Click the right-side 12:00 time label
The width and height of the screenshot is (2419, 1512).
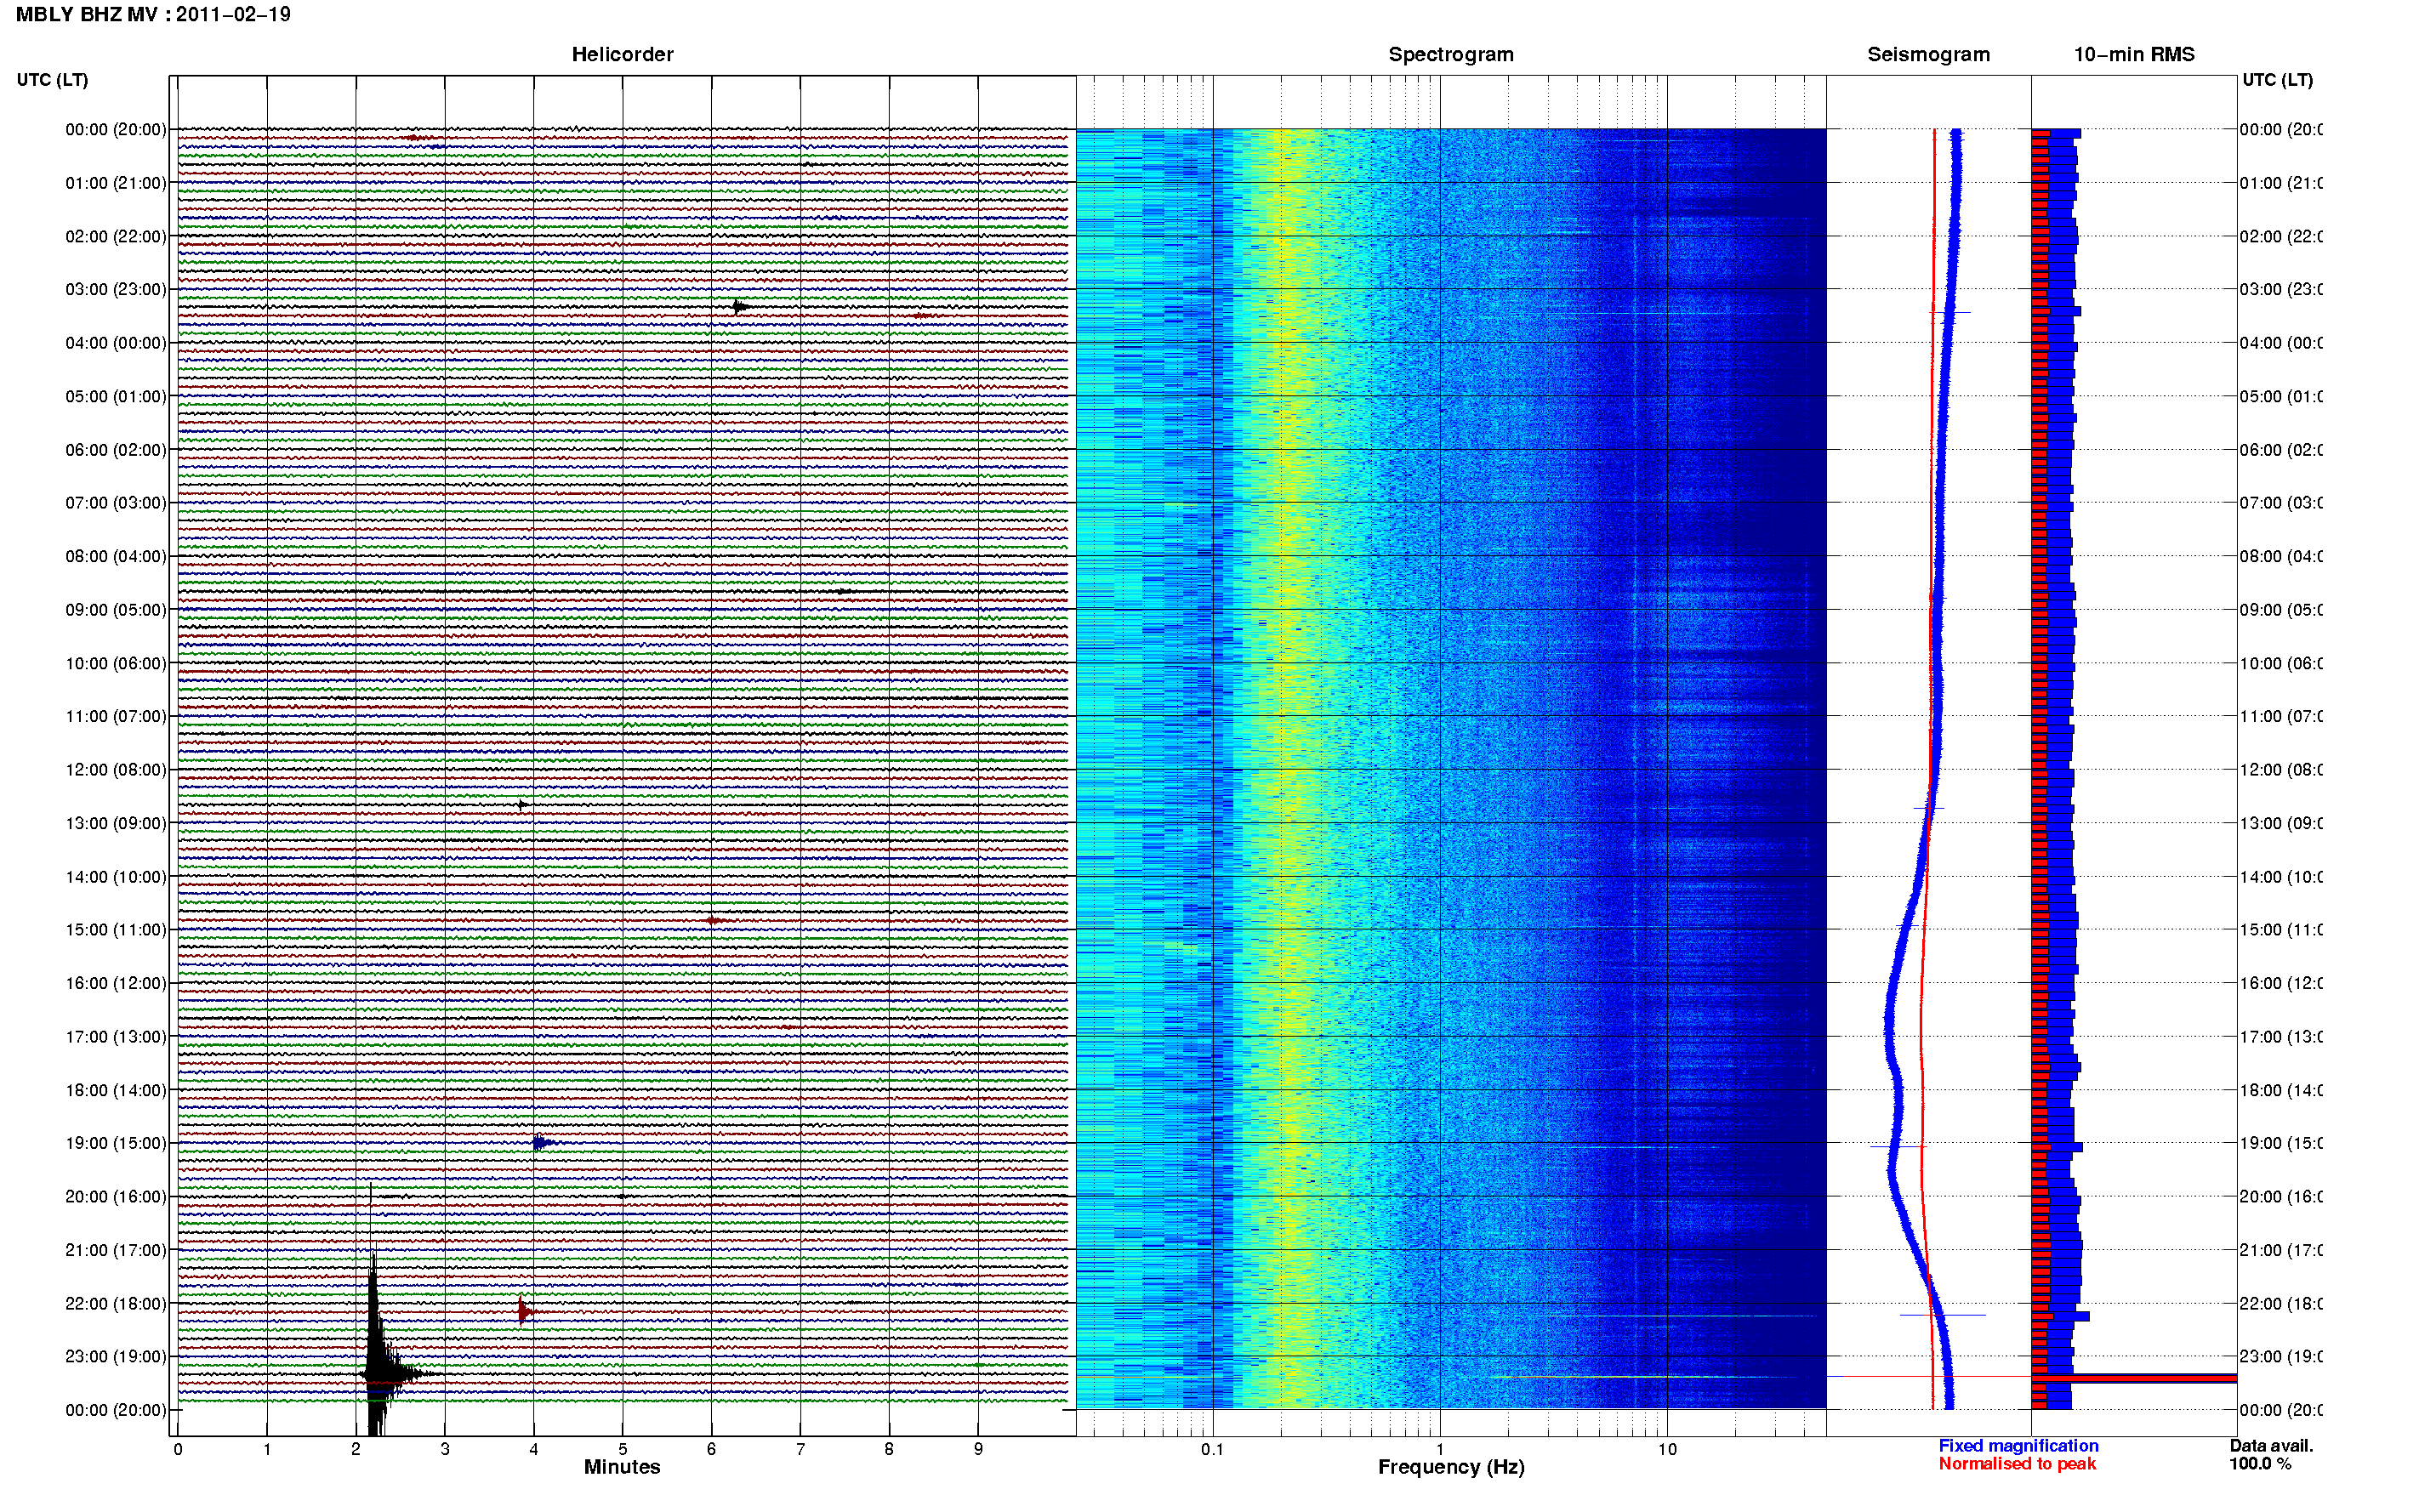click(x=2281, y=770)
